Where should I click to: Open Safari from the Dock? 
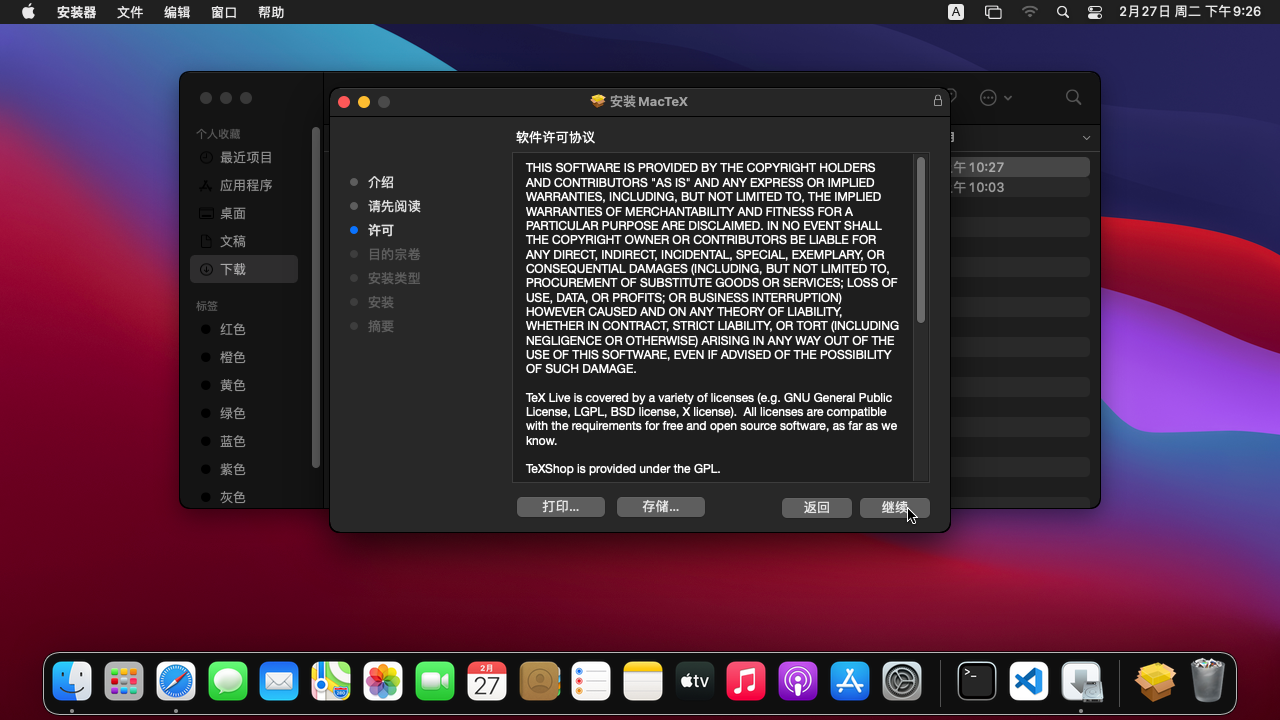[x=176, y=681]
